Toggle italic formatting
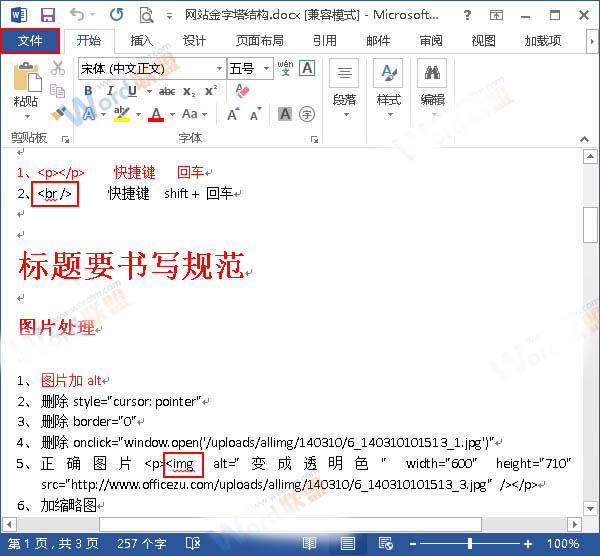600x556 pixels. coord(109,91)
